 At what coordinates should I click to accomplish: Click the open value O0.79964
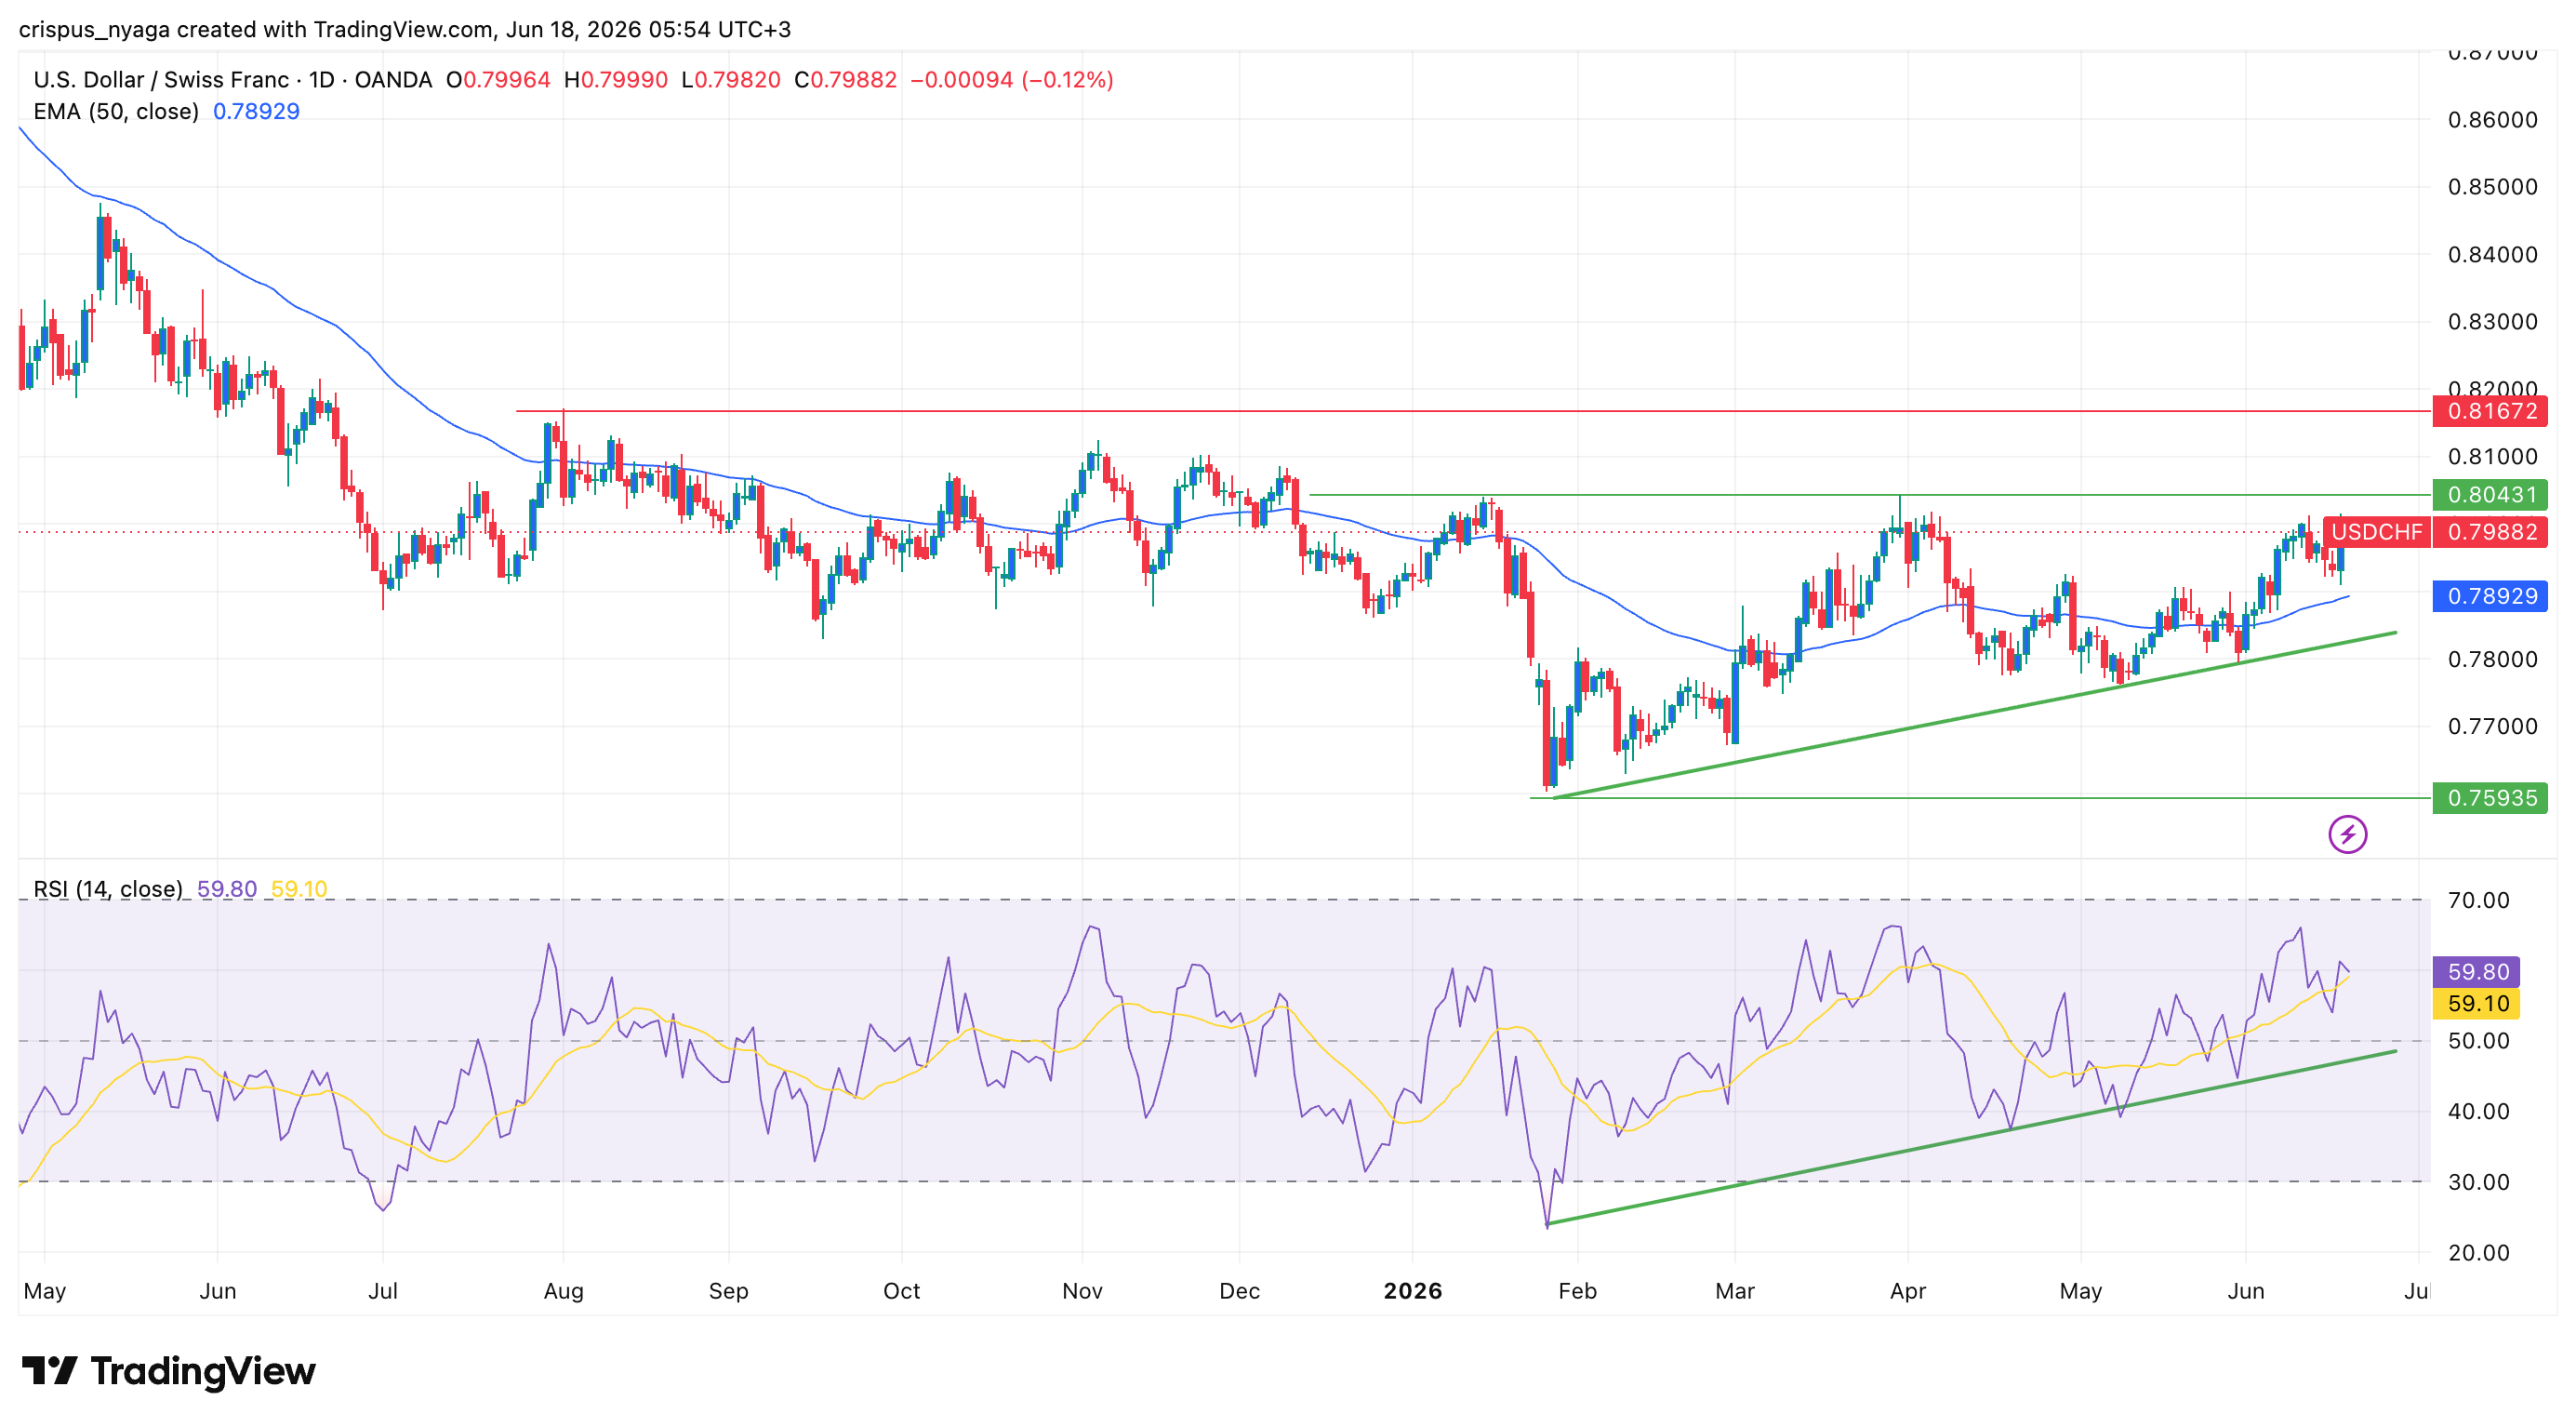498,80
